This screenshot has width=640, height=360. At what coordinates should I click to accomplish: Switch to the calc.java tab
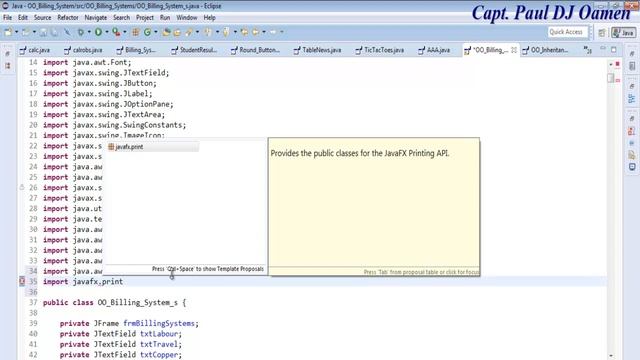click(35, 50)
